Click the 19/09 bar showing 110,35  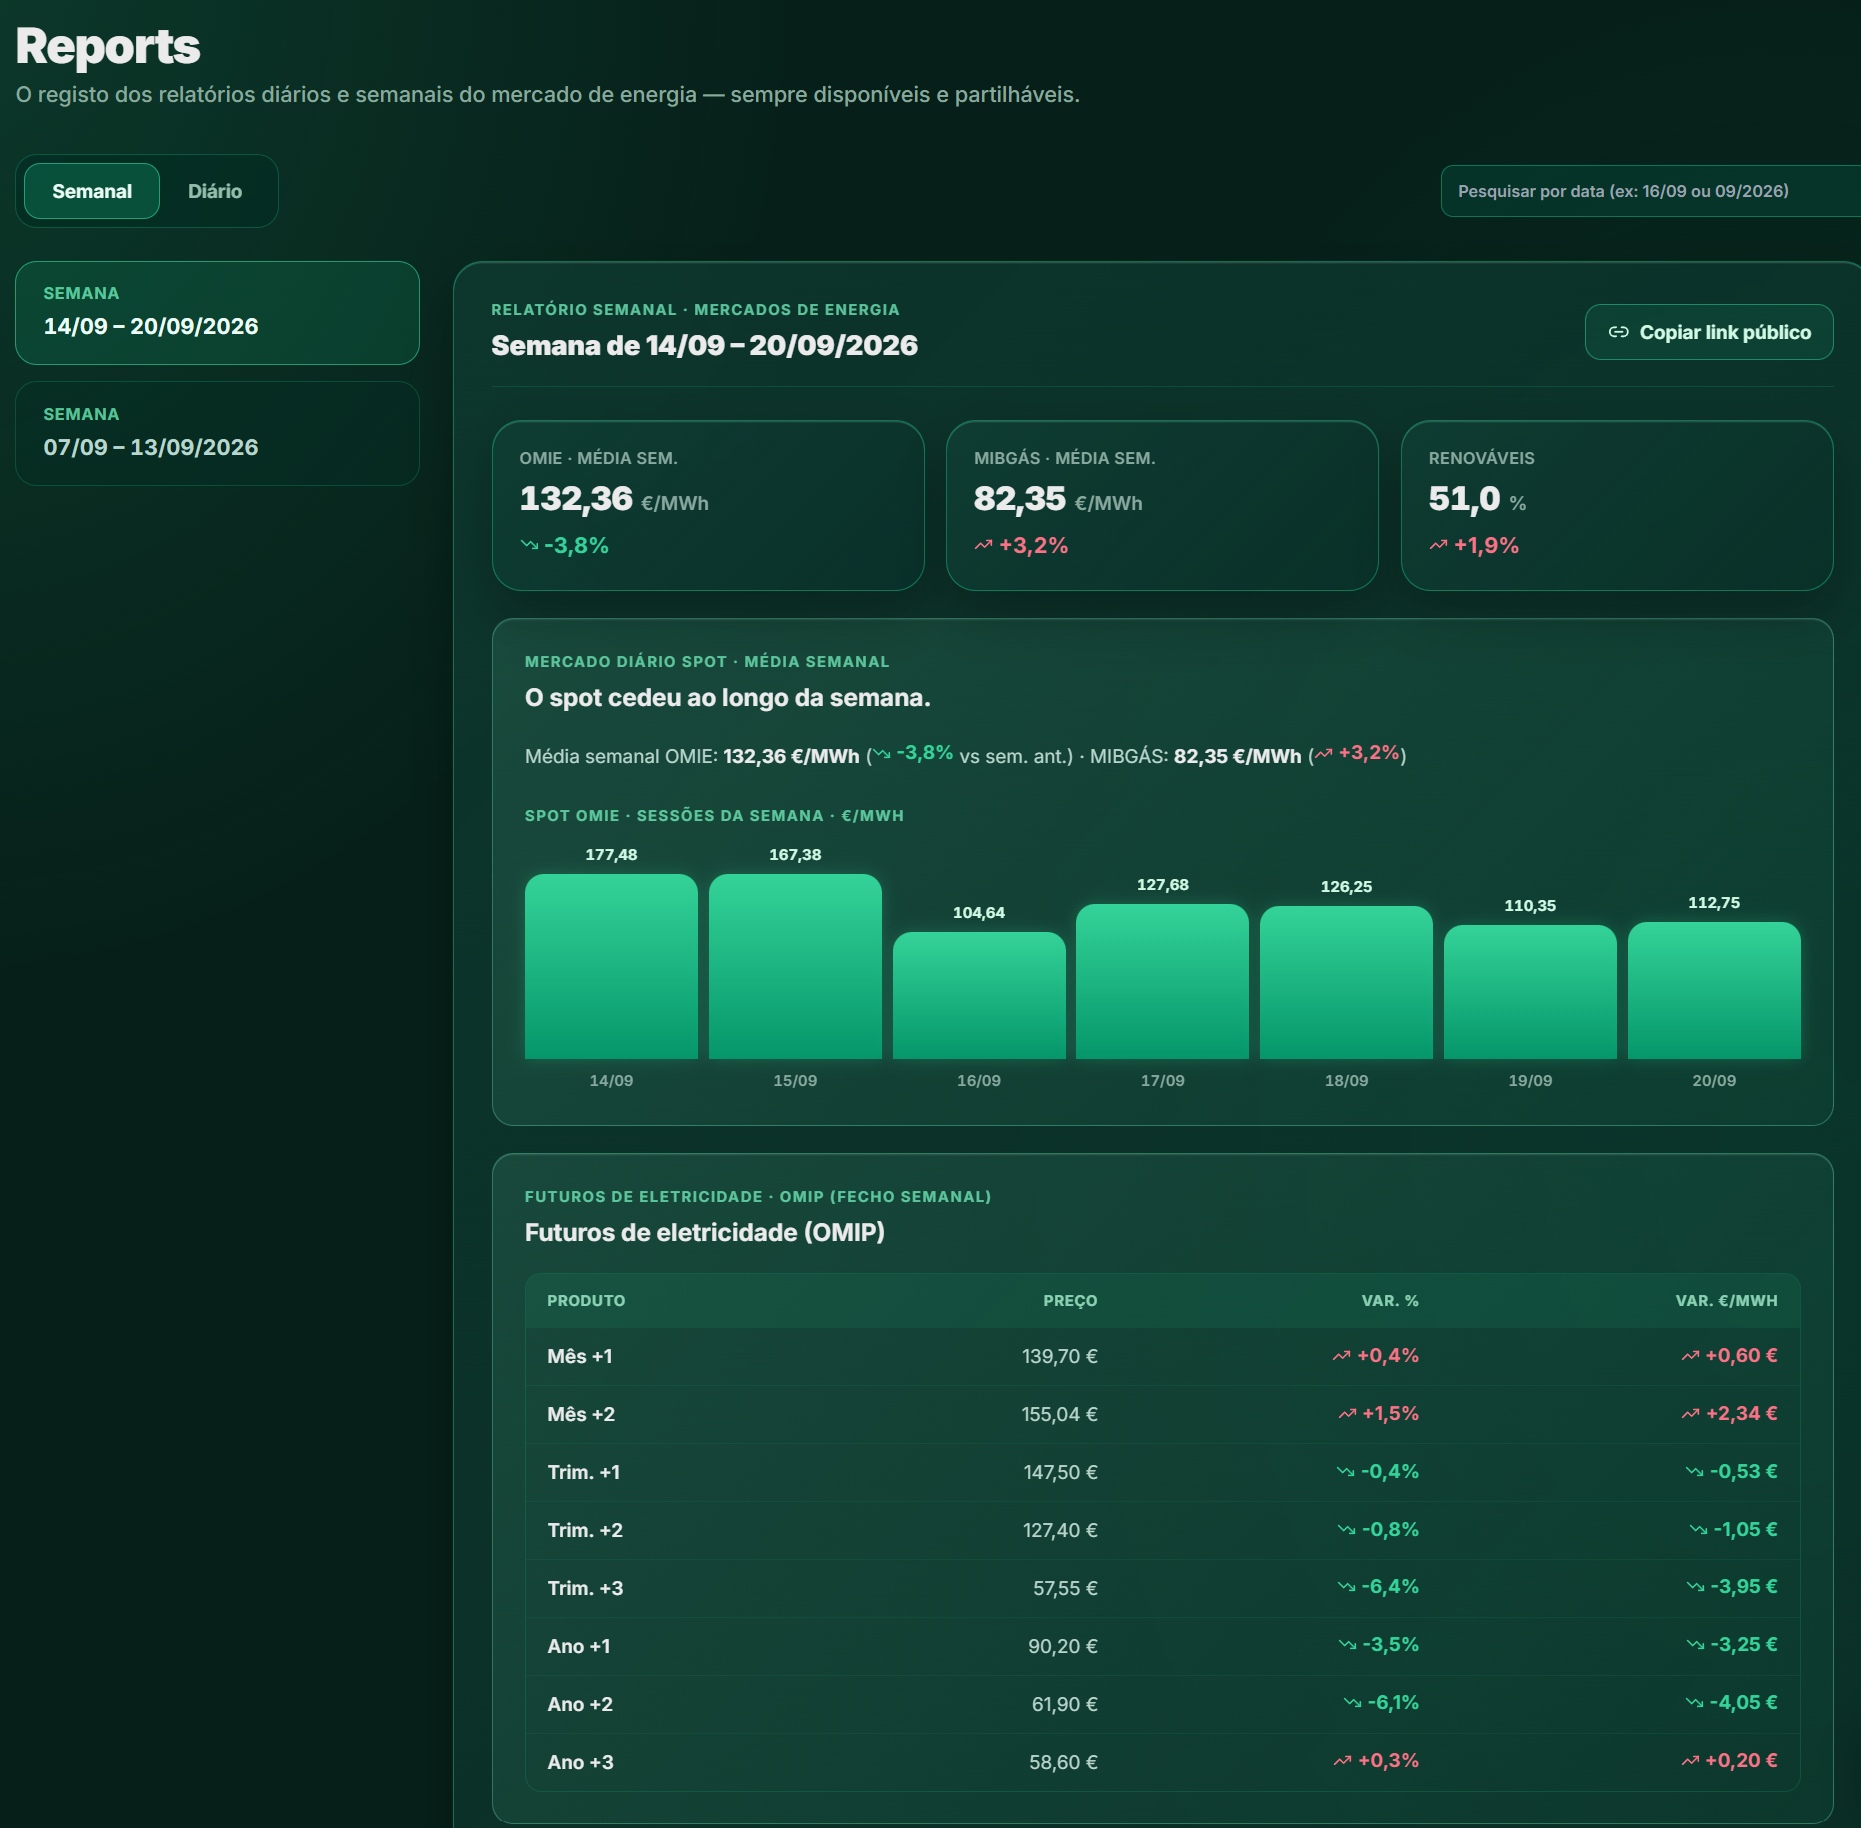pyautogui.click(x=1530, y=991)
